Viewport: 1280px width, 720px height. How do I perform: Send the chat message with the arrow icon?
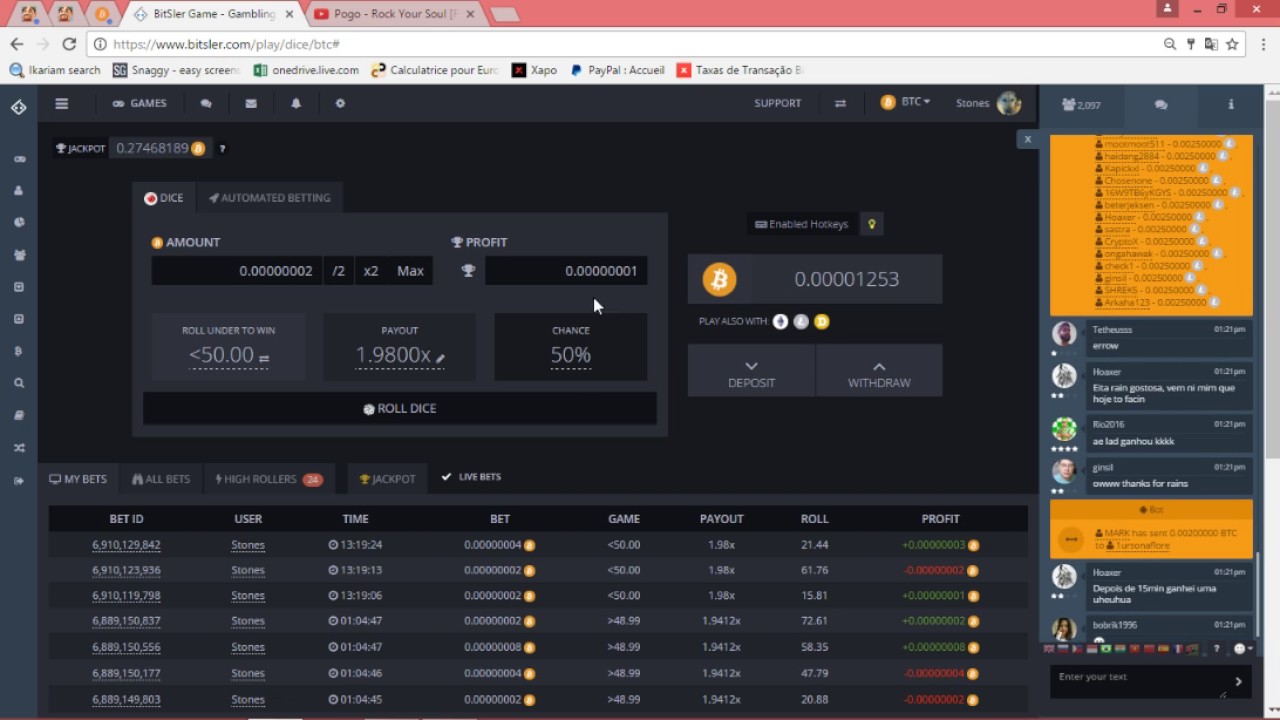coord(1238,681)
